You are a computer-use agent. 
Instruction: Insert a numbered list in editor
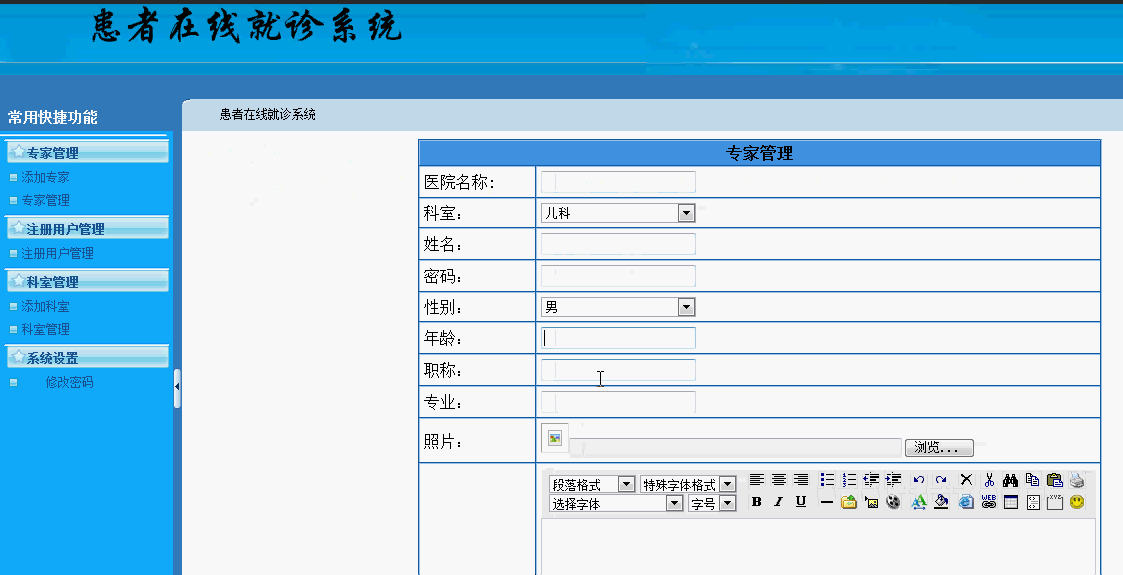[849, 480]
